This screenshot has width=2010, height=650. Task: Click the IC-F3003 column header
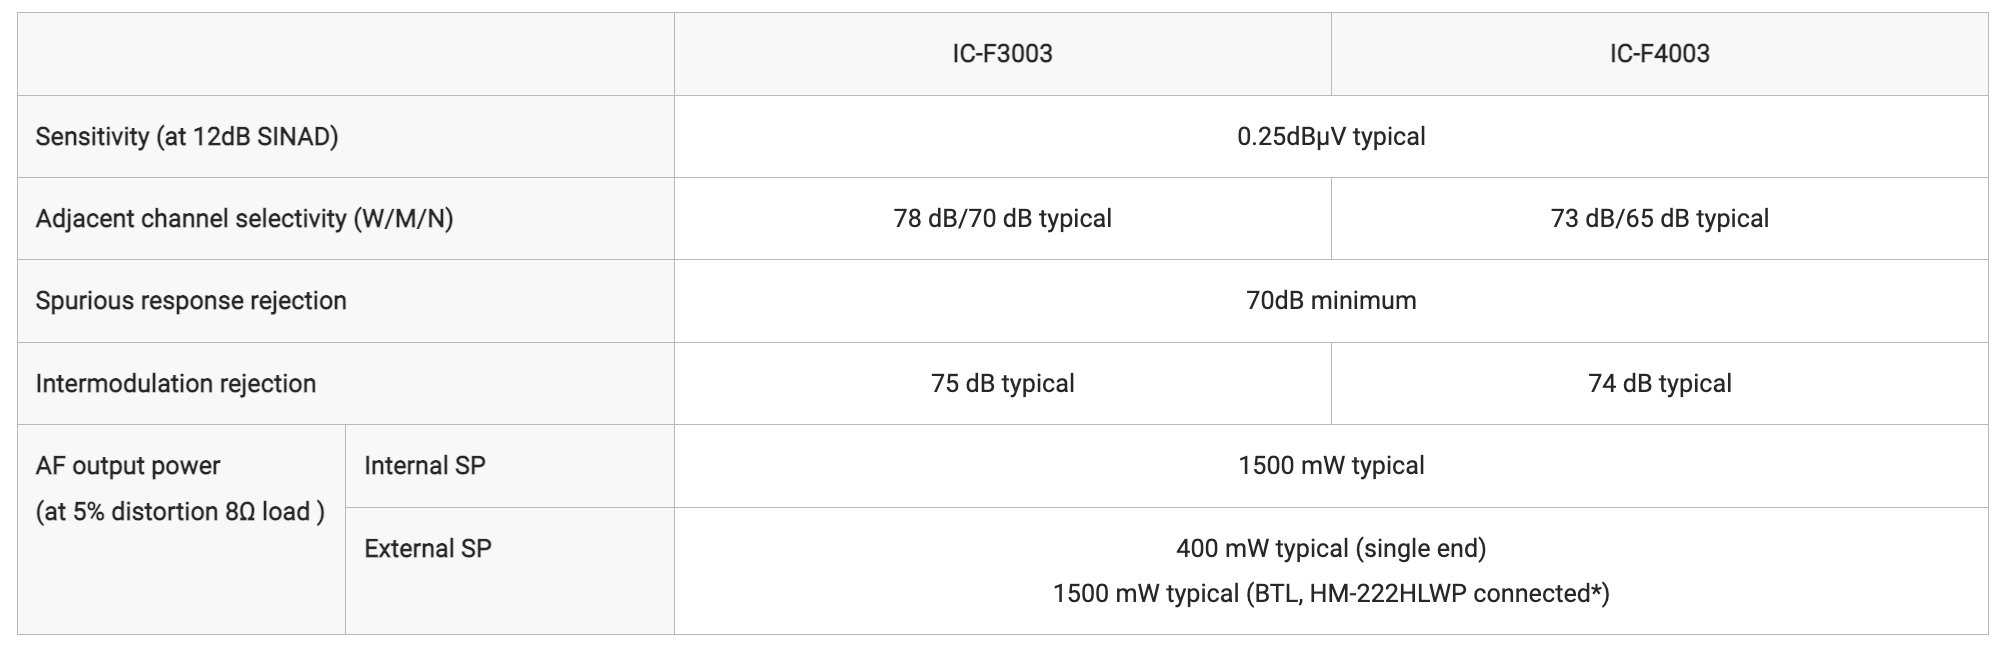tap(1002, 54)
